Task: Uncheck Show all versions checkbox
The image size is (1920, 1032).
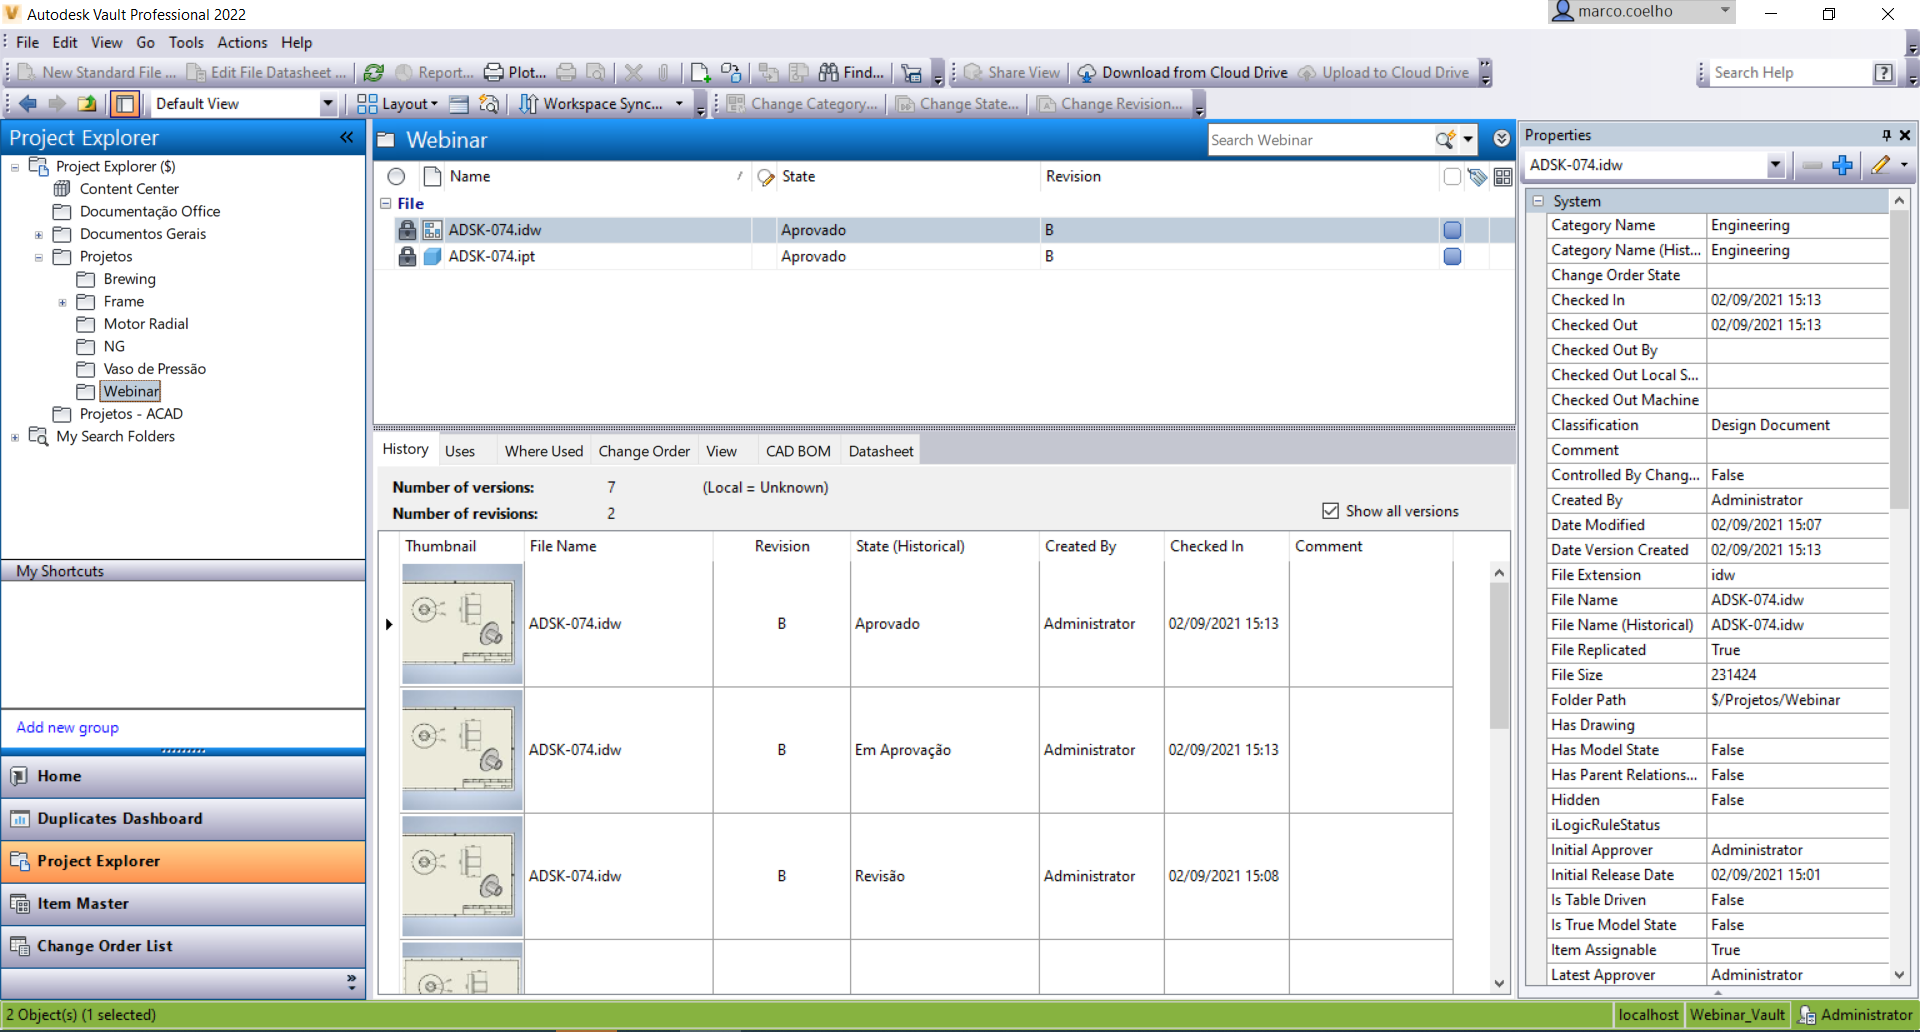Action: coord(1330,511)
